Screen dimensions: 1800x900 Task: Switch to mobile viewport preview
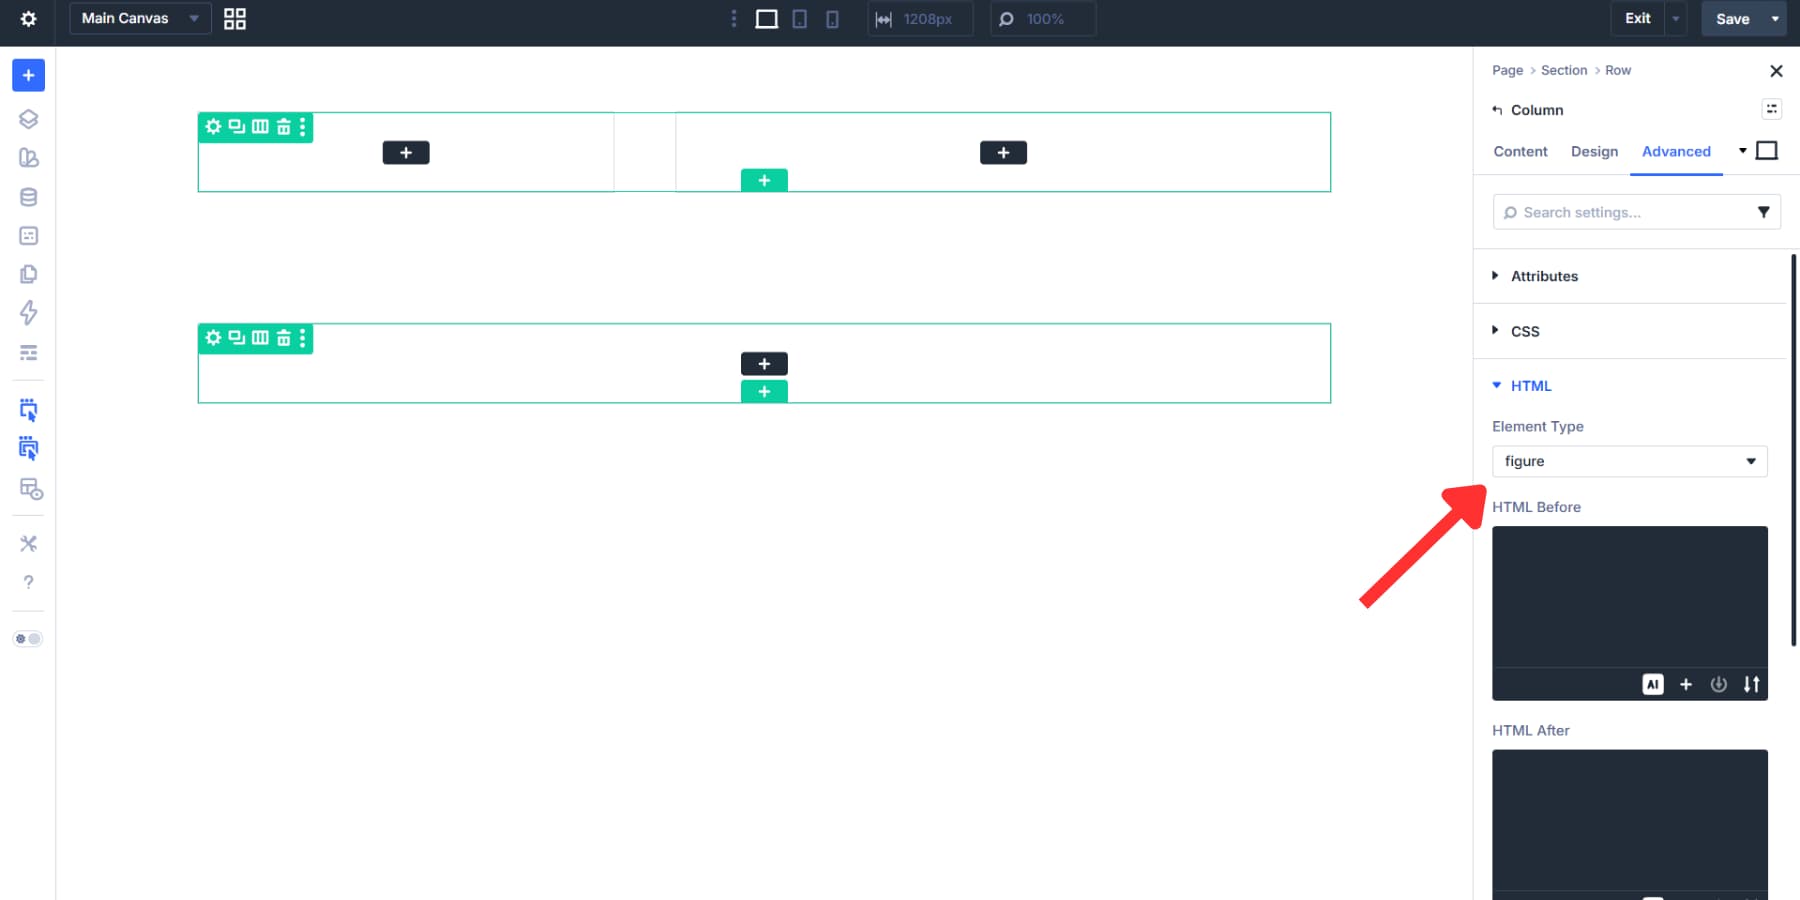tap(832, 18)
